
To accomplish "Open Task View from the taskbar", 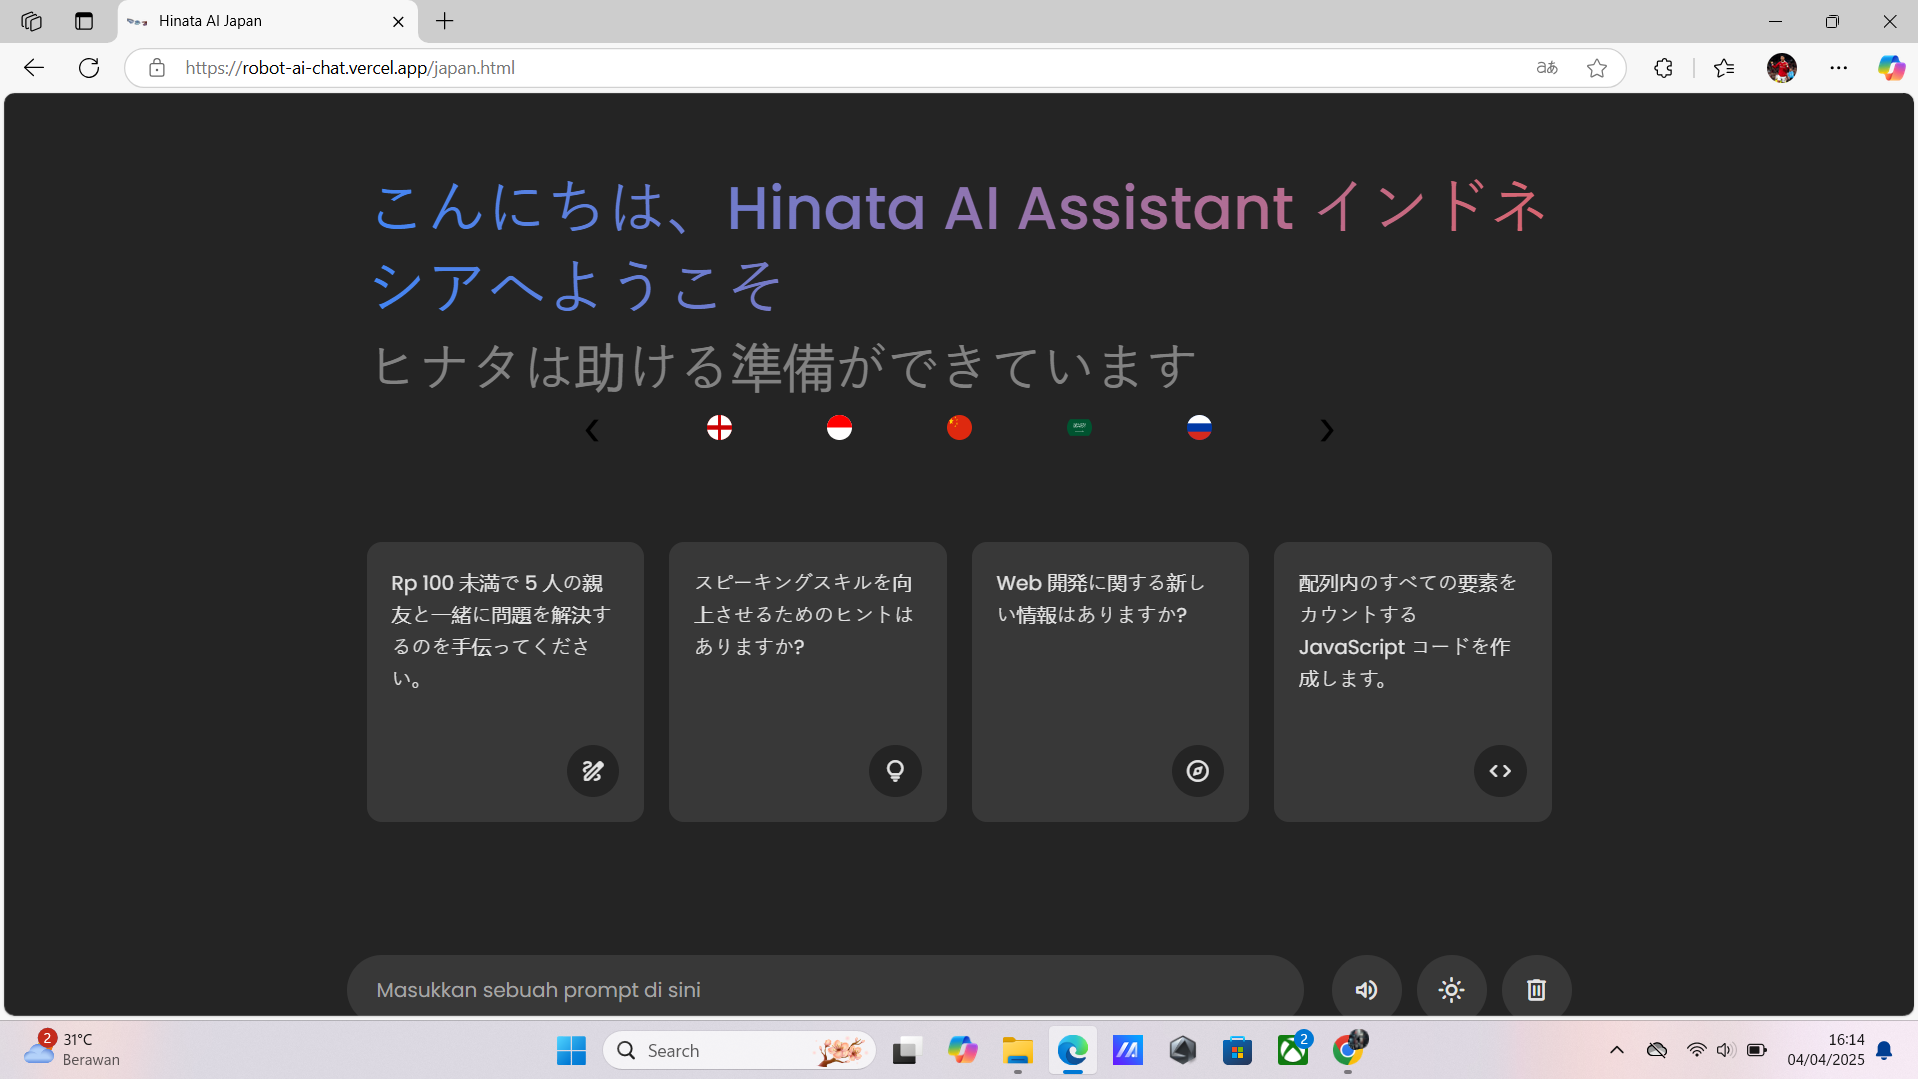I will [906, 1050].
